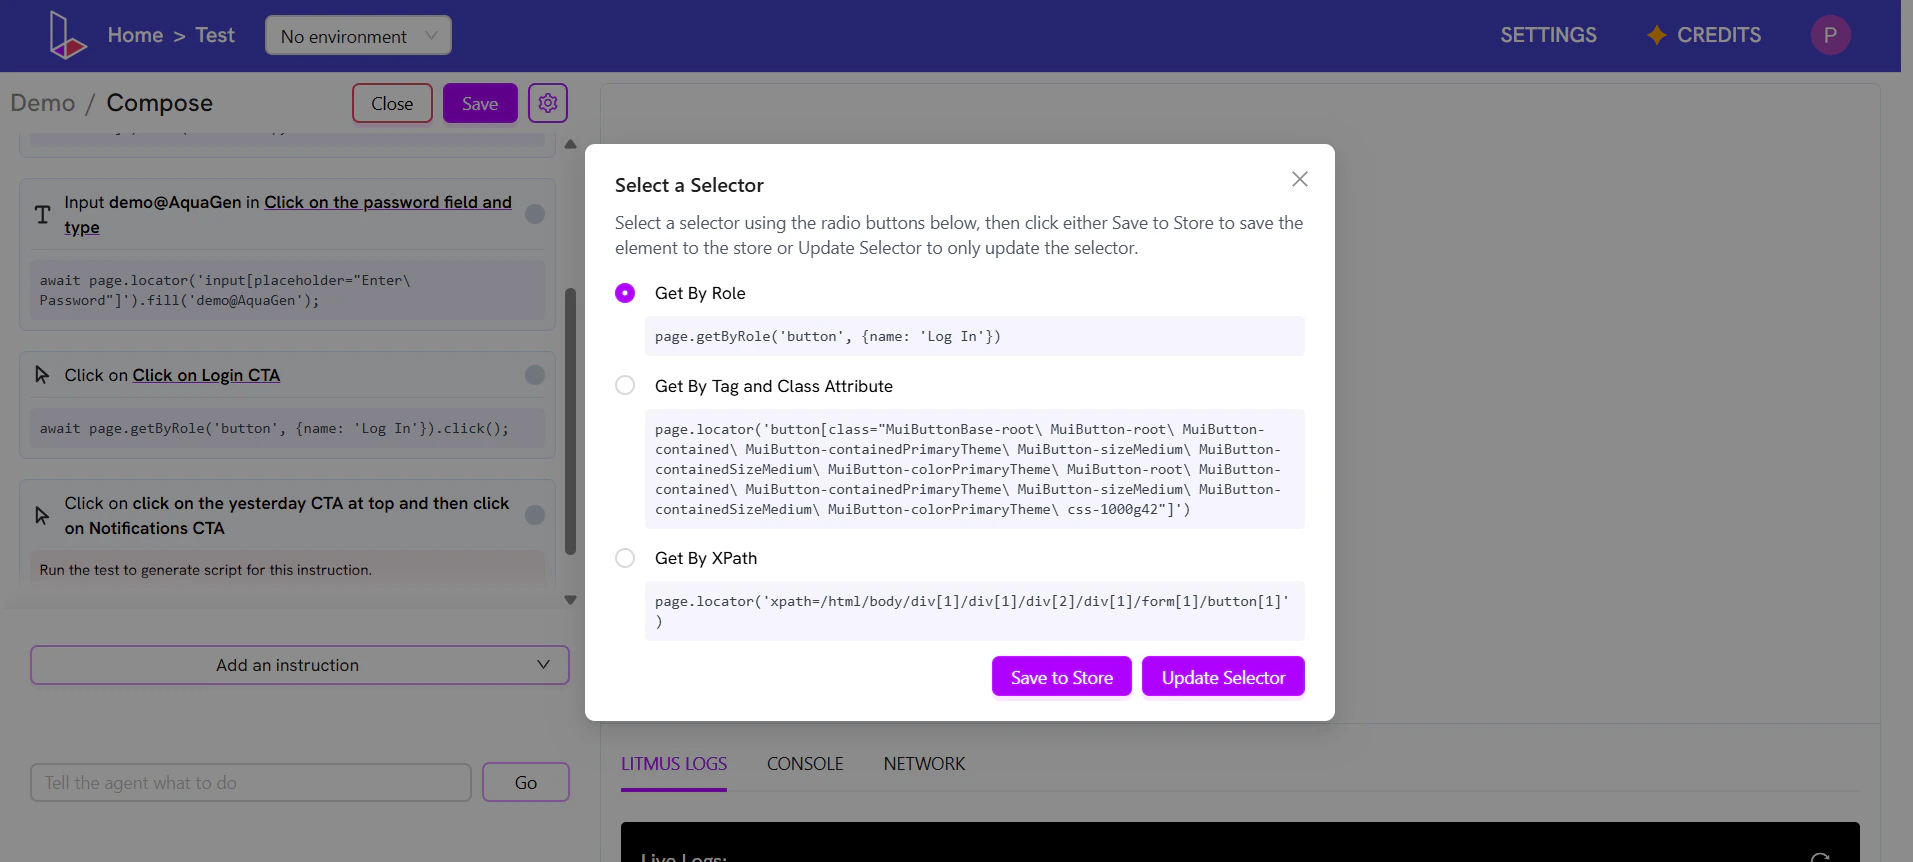Image resolution: width=1913 pixels, height=862 pixels.
Task: Select Get By Tag and Class Attribute radio
Action: pos(625,385)
